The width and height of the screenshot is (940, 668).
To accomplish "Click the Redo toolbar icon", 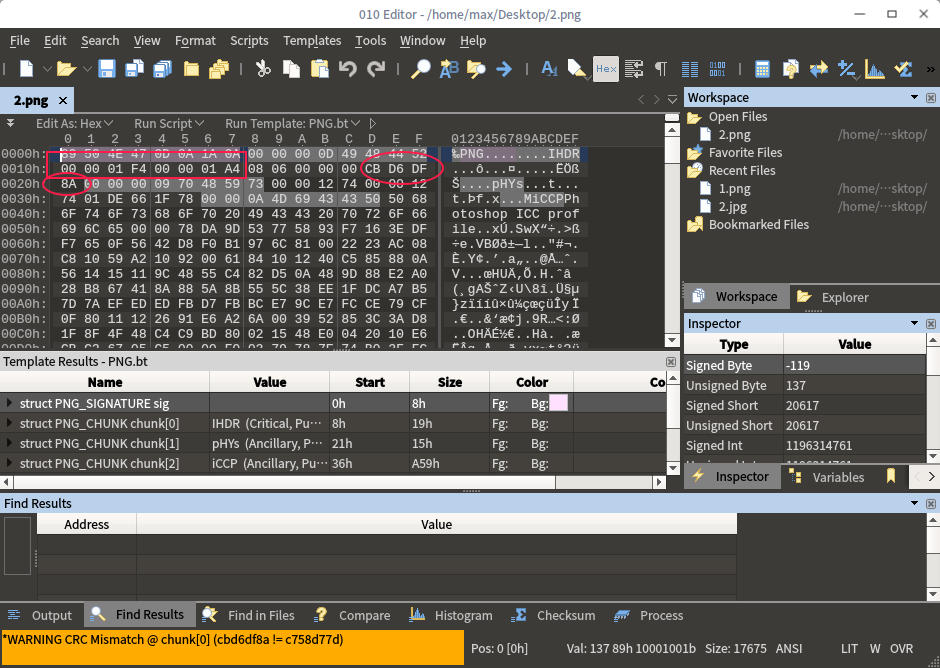I will (x=376, y=69).
